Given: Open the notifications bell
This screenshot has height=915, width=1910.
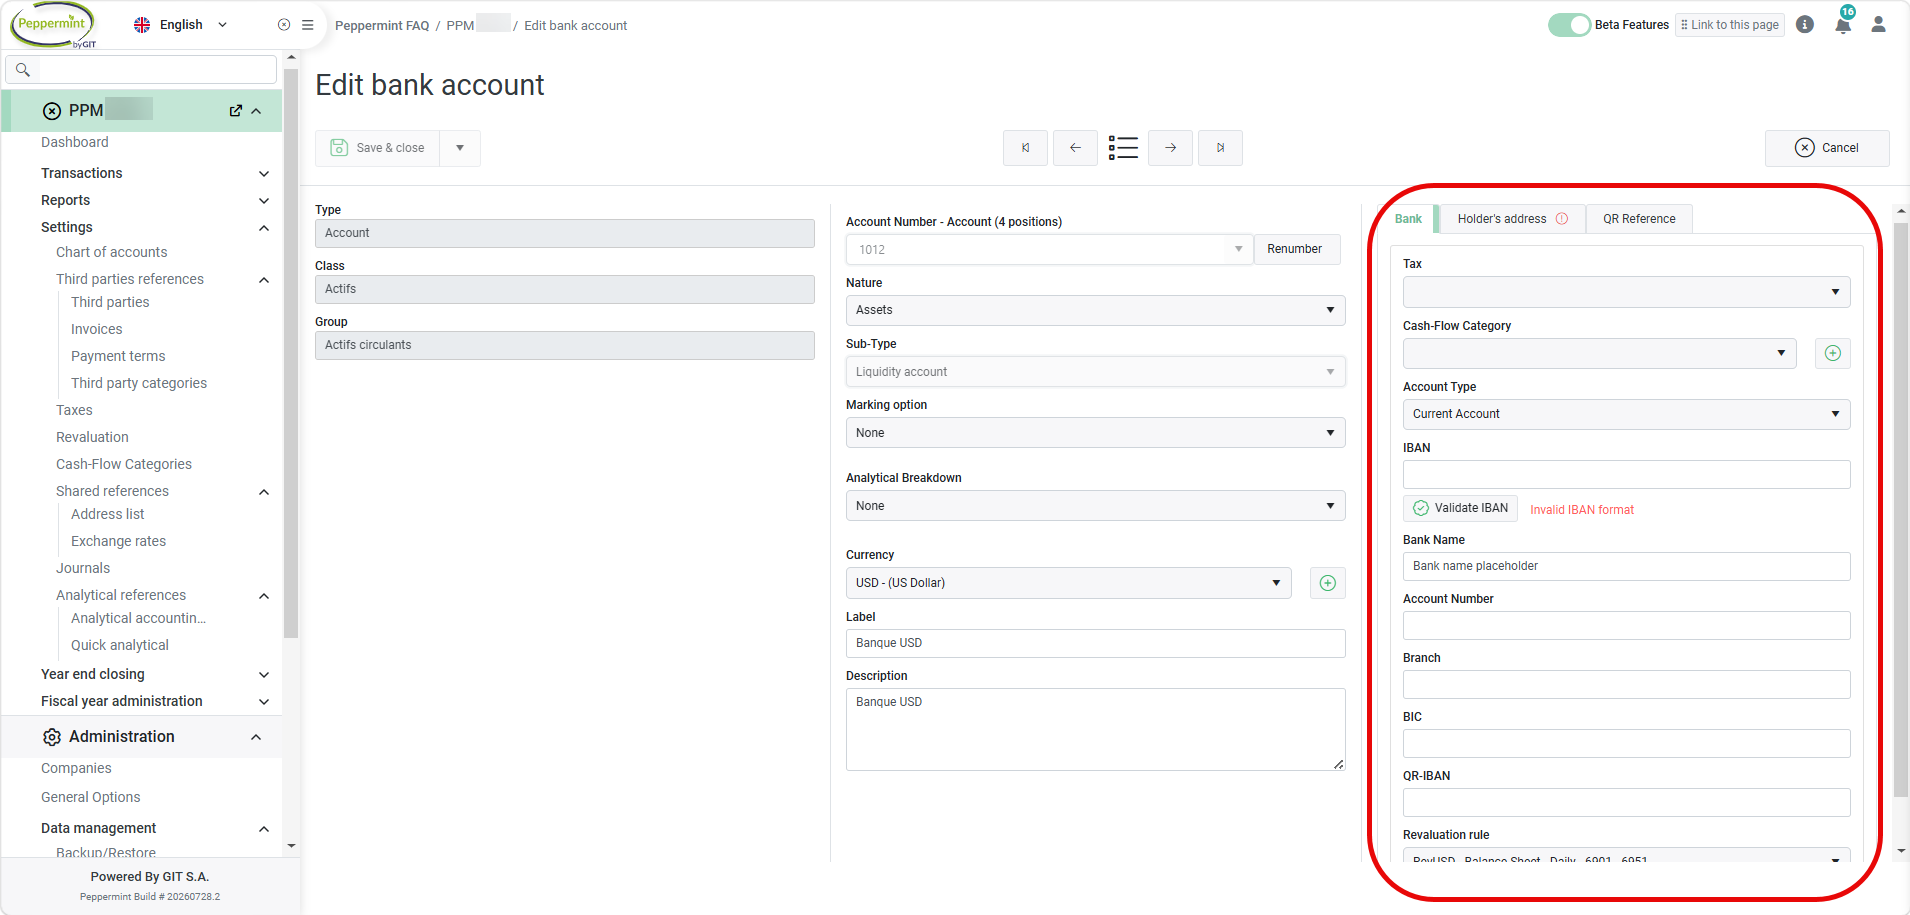Looking at the screenshot, I should point(1843,25).
